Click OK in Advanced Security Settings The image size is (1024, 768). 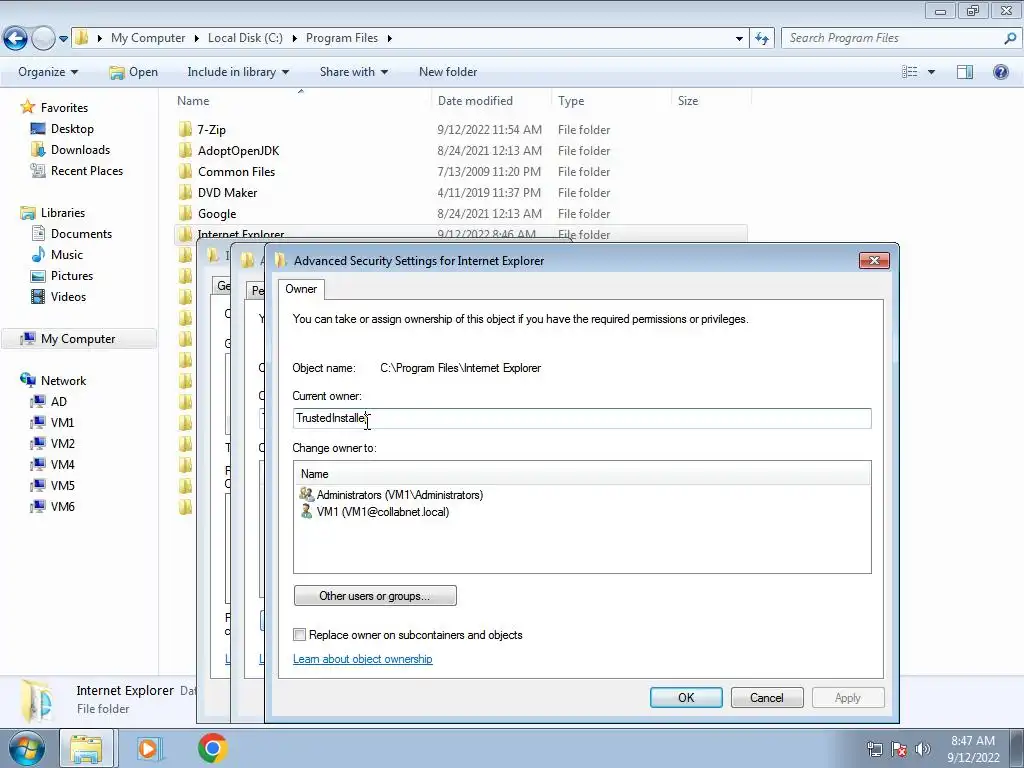[x=686, y=697]
